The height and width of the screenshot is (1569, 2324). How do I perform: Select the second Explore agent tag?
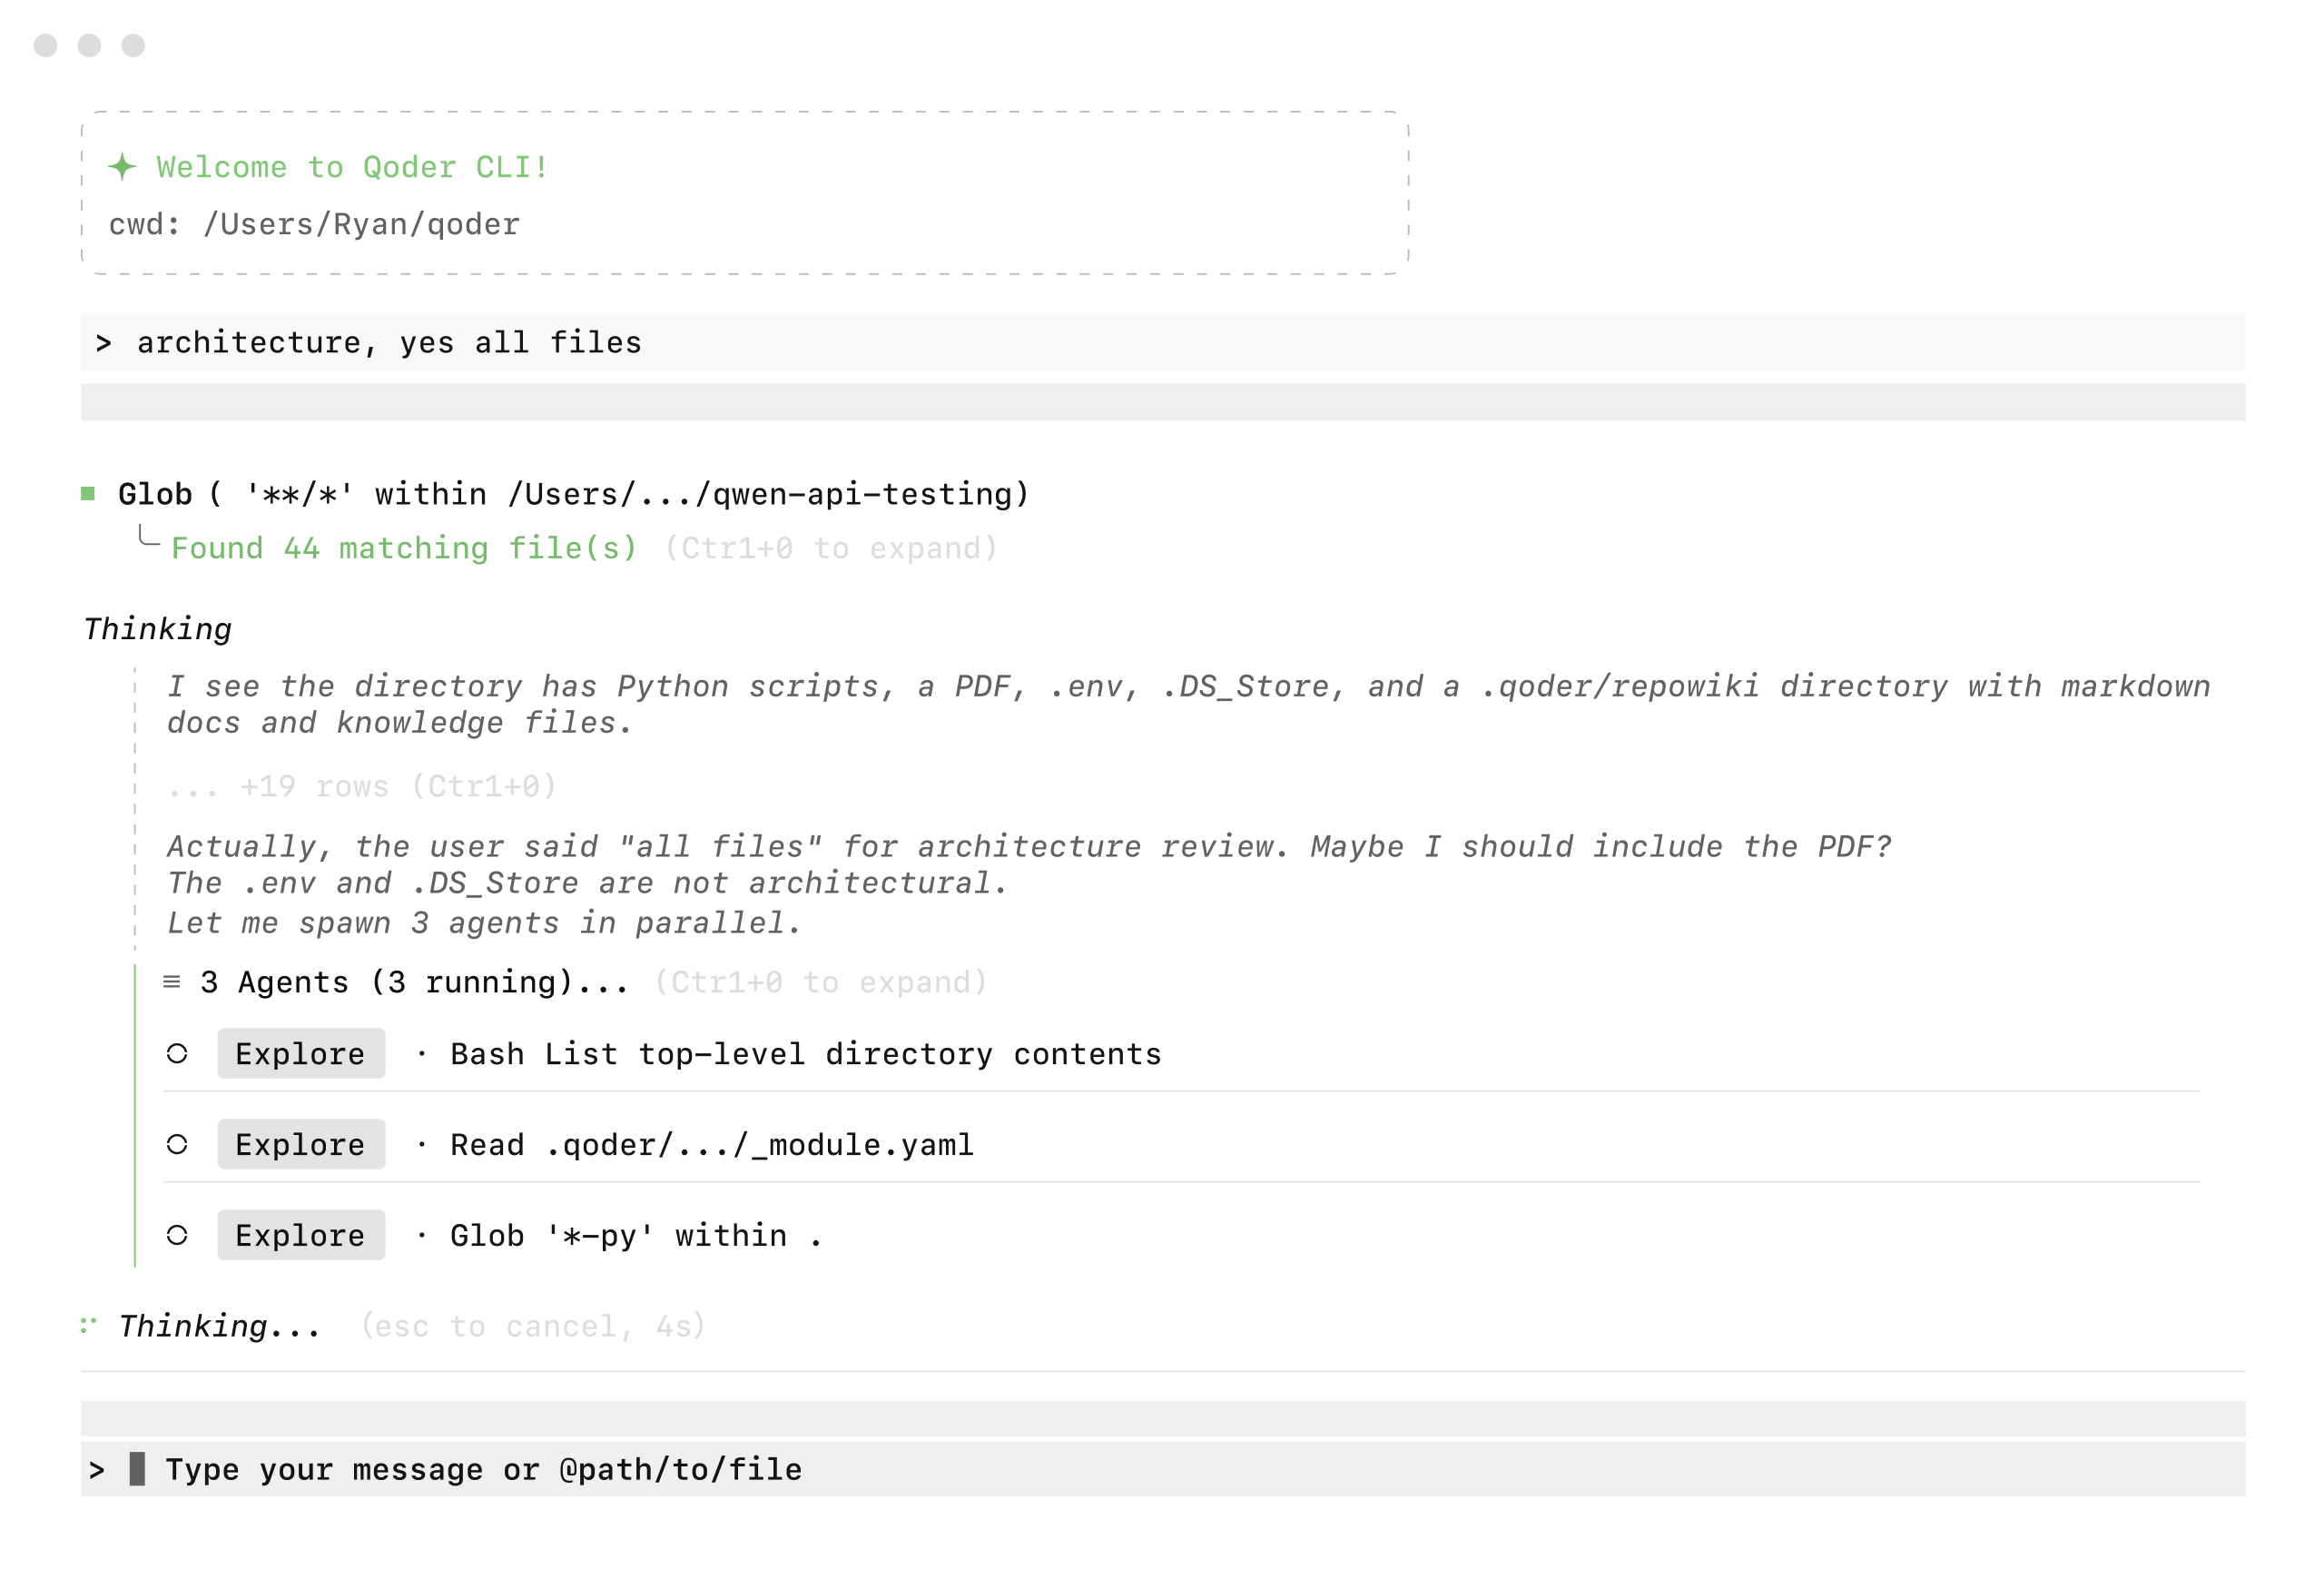click(301, 1144)
